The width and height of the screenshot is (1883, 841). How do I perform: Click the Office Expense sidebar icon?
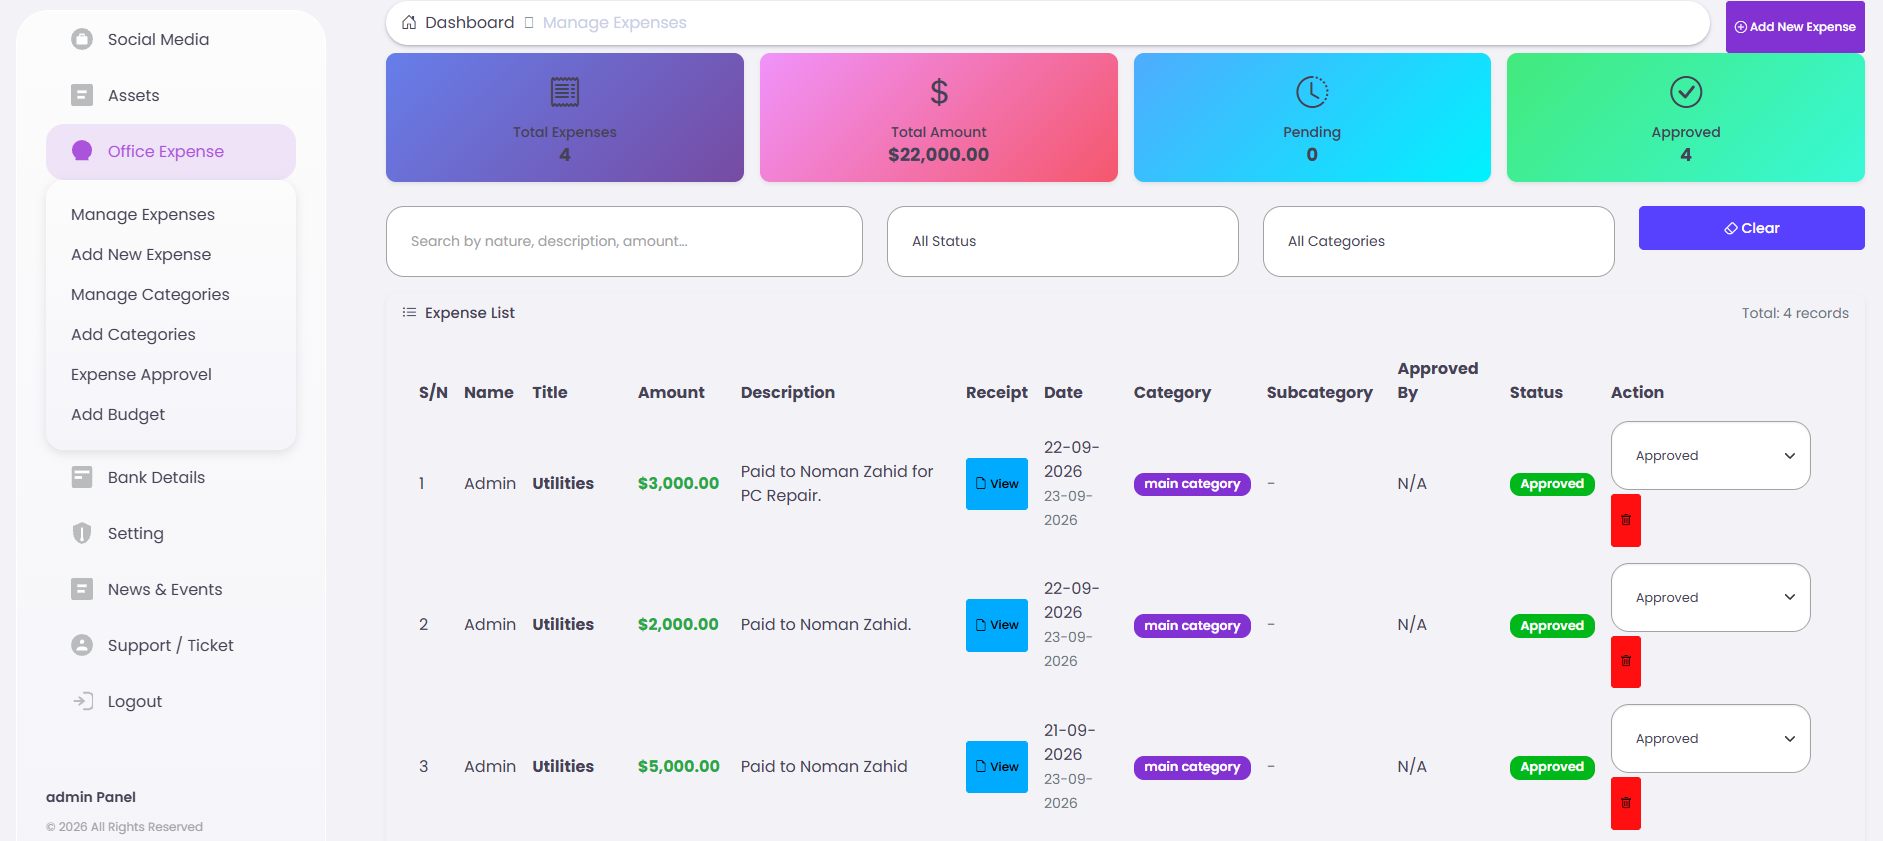(x=82, y=151)
